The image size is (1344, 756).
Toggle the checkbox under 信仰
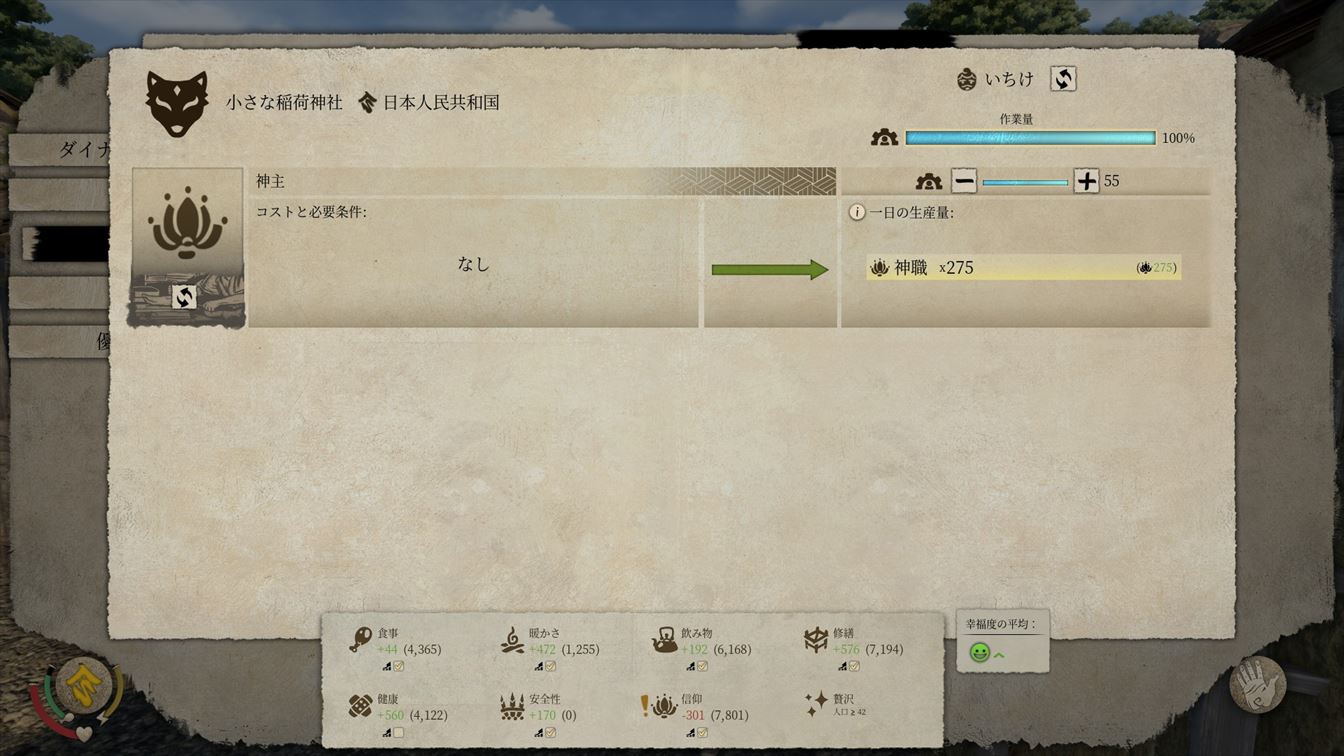702,732
